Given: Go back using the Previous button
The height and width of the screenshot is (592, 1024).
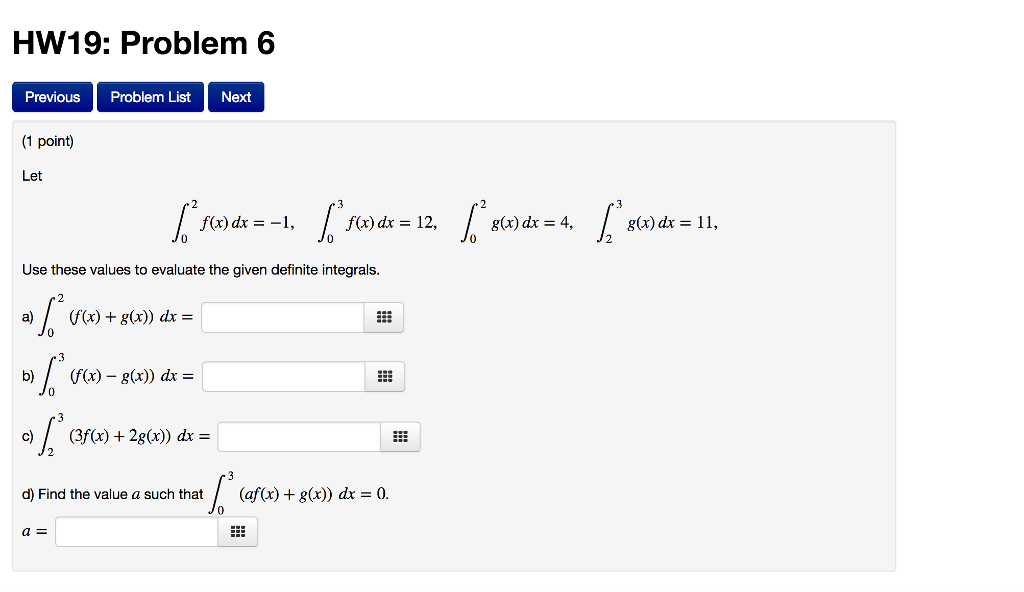Looking at the screenshot, I should pyautogui.click(x=52, y=96).
